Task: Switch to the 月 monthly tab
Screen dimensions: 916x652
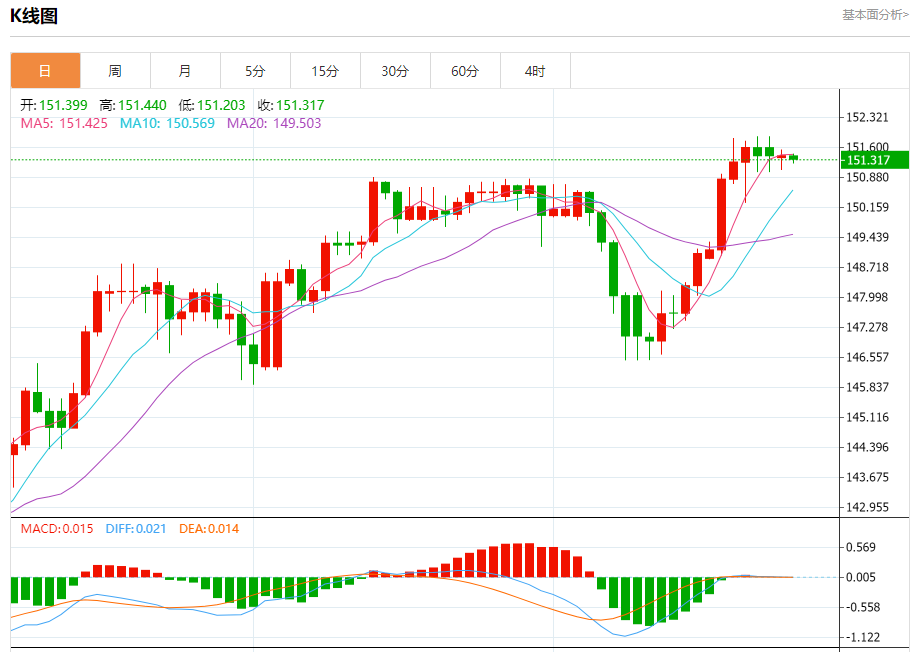Action: [185, 71]
